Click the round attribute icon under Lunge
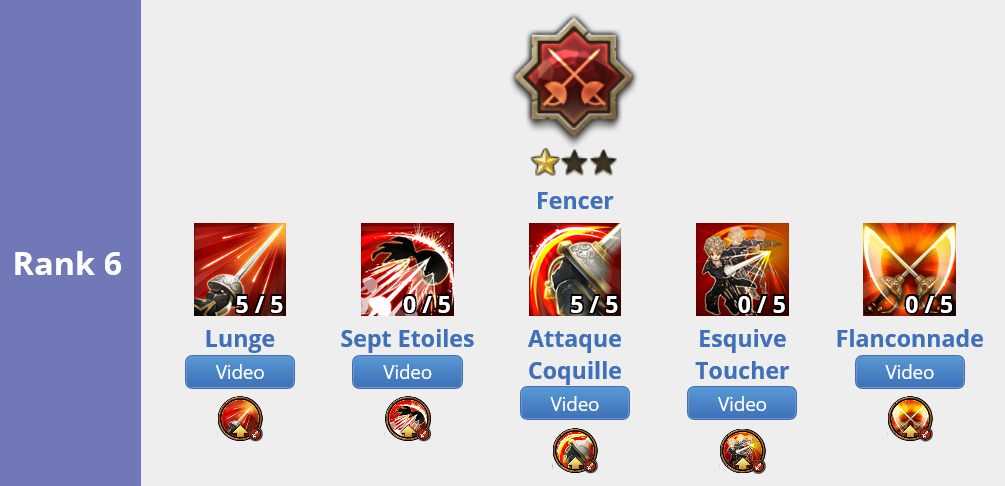 tap(240, 419)
